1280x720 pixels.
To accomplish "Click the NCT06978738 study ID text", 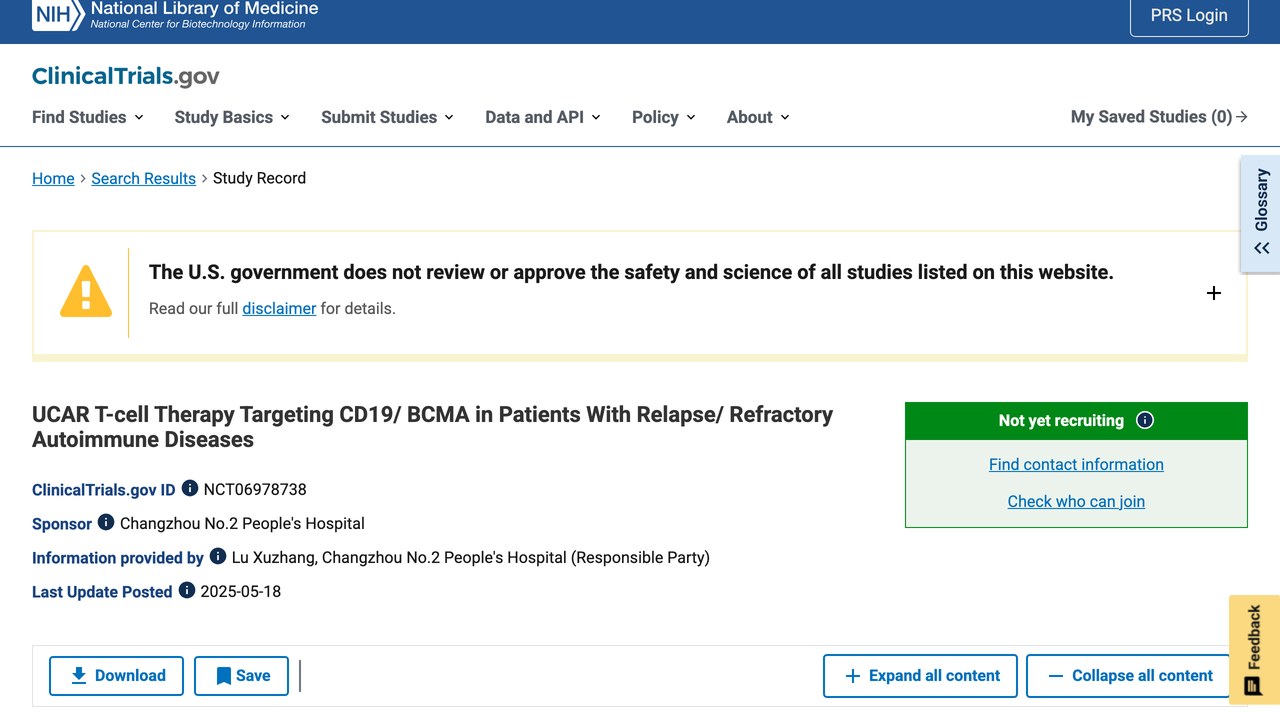I will [255, 489].
